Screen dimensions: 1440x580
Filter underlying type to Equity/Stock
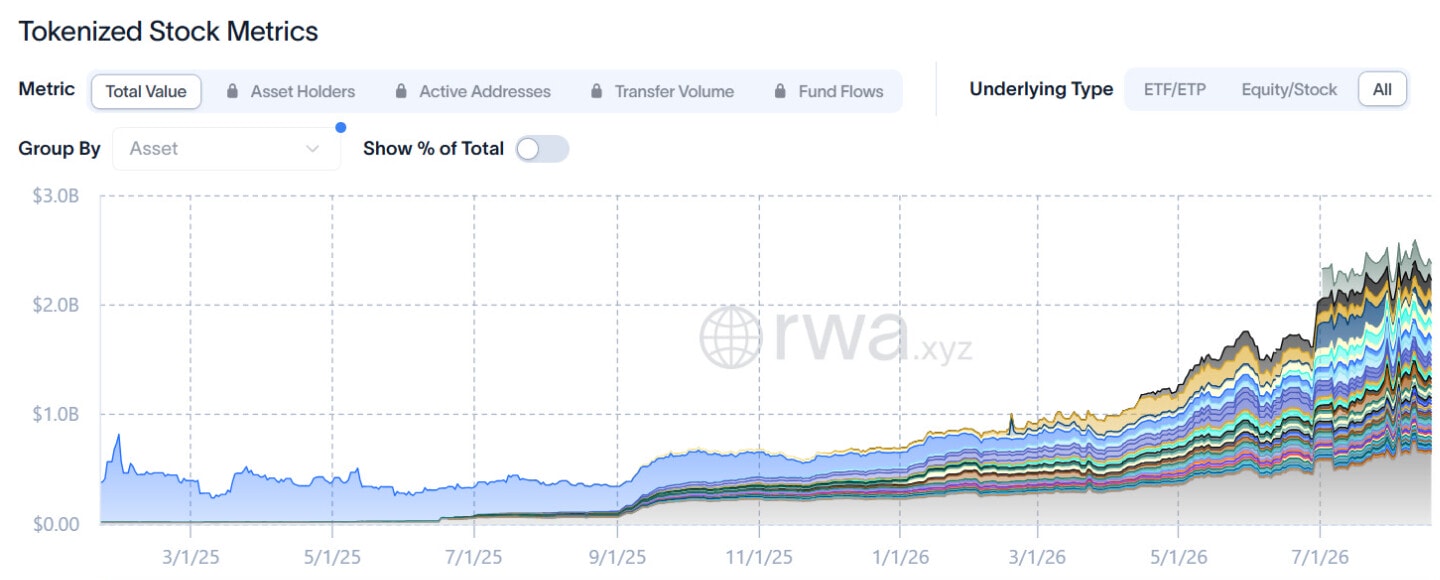[1289, 89]
